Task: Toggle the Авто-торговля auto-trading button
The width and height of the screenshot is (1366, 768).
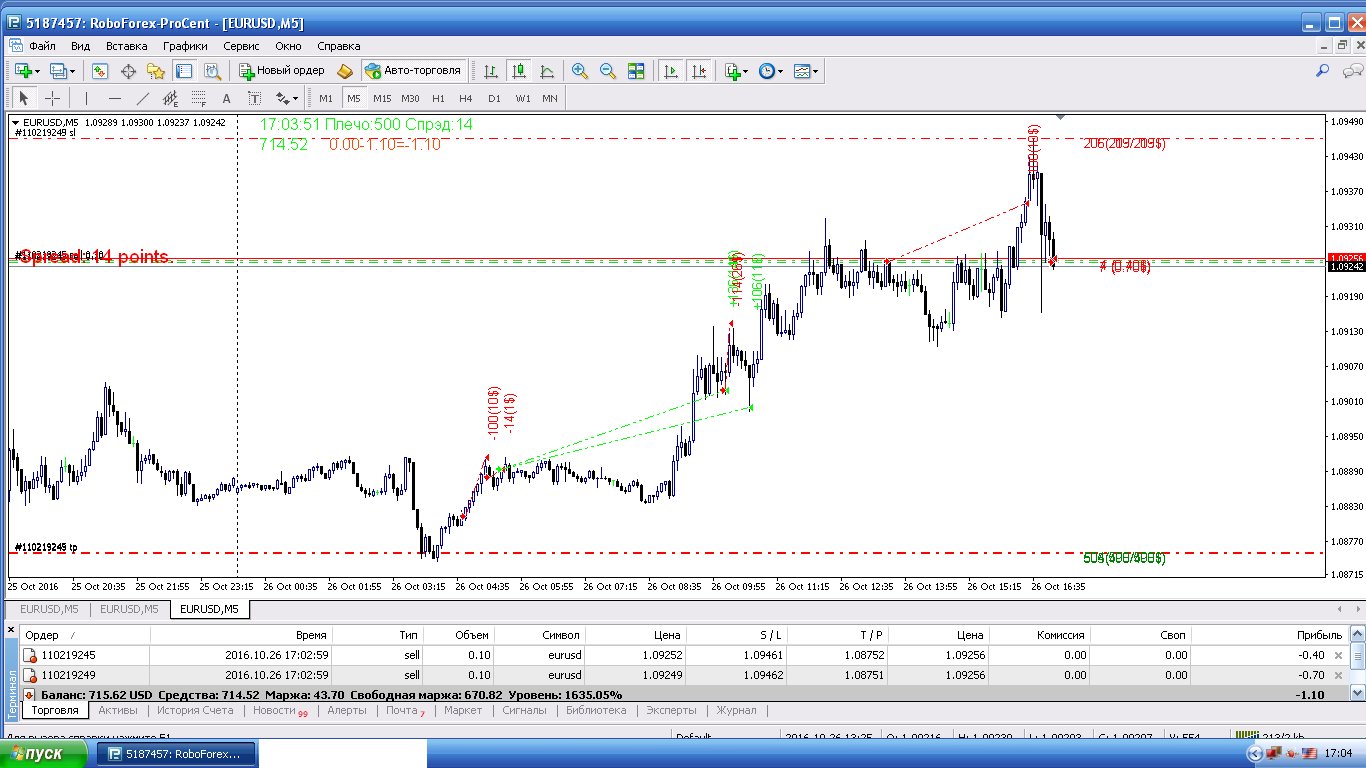Action: (x=415, y=71)
